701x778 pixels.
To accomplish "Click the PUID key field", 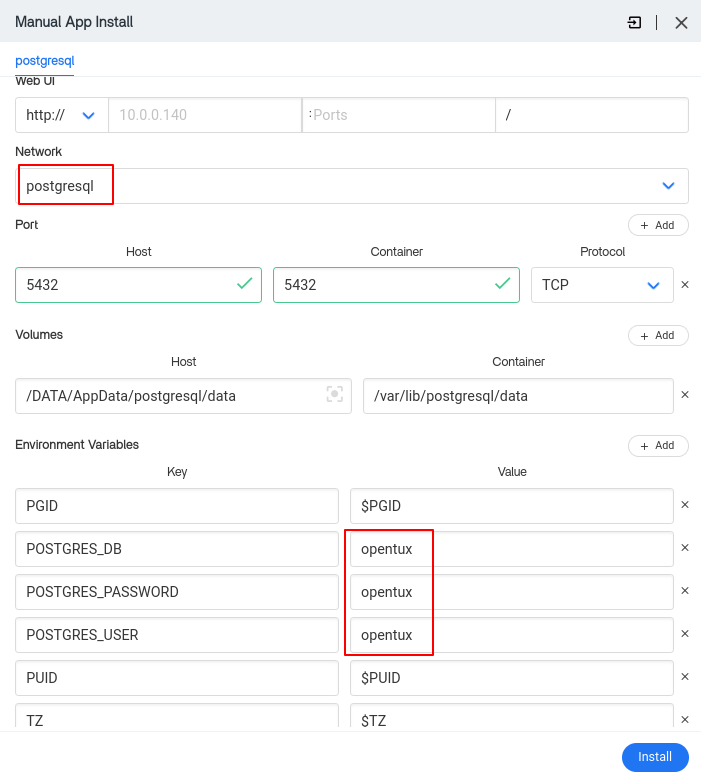I will [177, 678].
